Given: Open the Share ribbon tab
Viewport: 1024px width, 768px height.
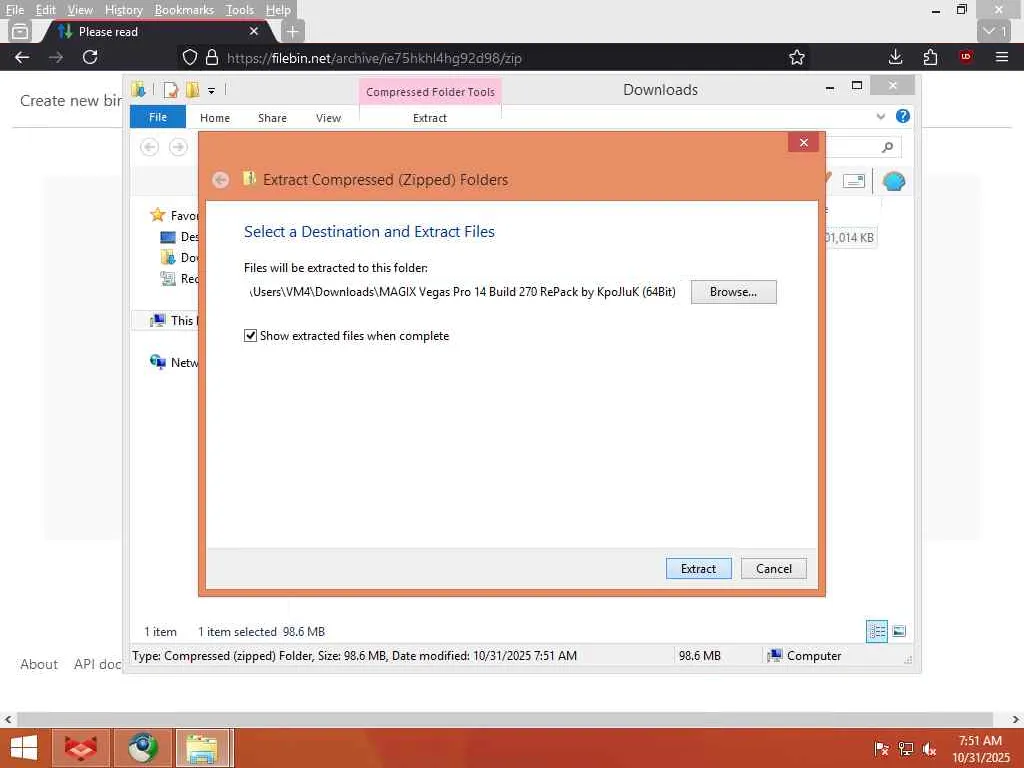Looking at the screenshot, I should (x=272, y=118).
